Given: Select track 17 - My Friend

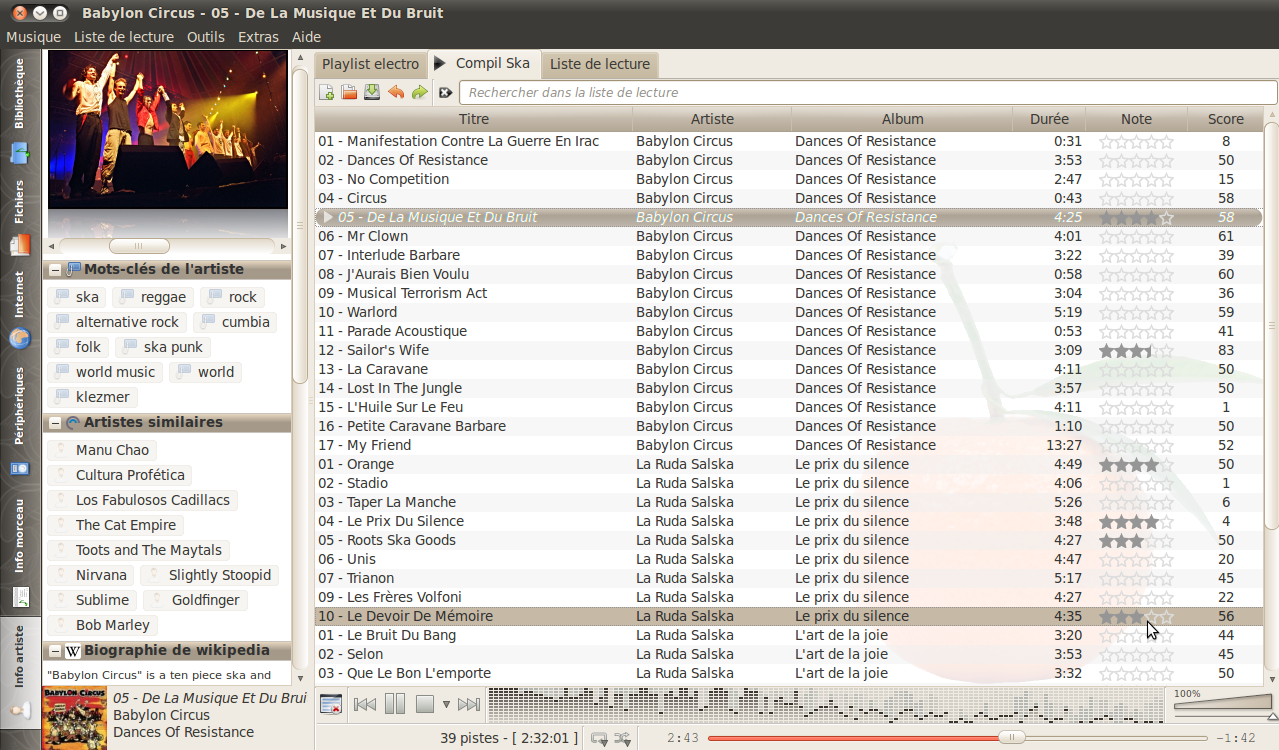Looking at the screenshot, I should (x=789, y=445).
